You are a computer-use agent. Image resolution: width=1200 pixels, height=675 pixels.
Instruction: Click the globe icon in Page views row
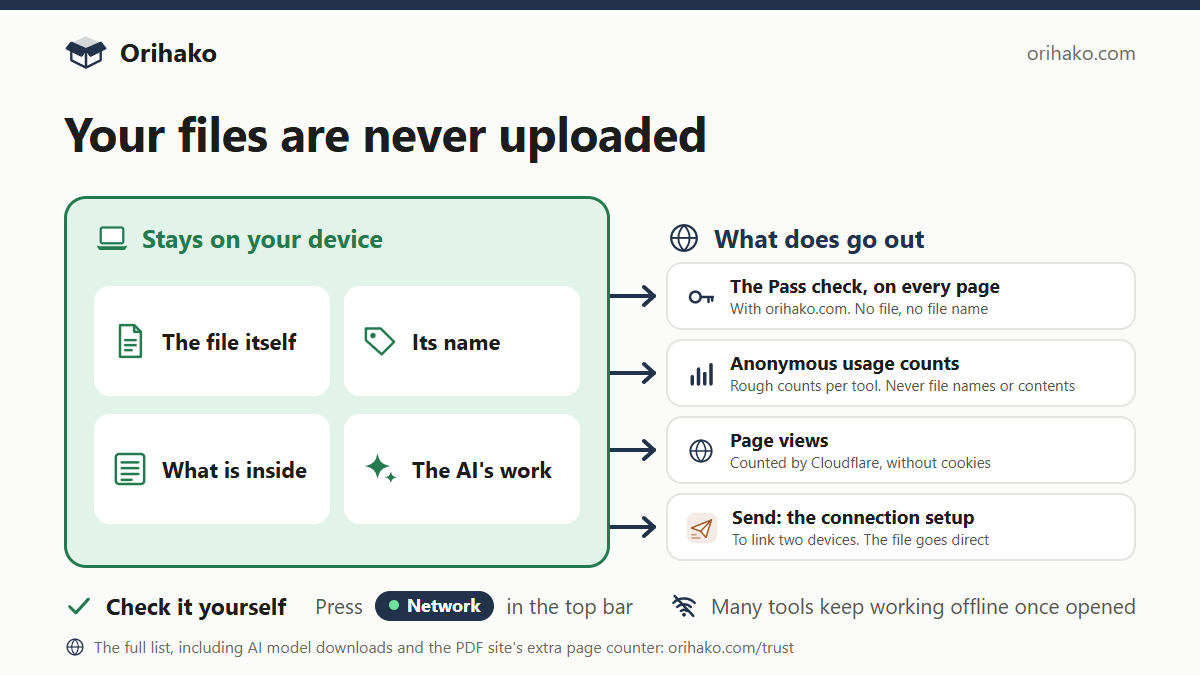701,451
